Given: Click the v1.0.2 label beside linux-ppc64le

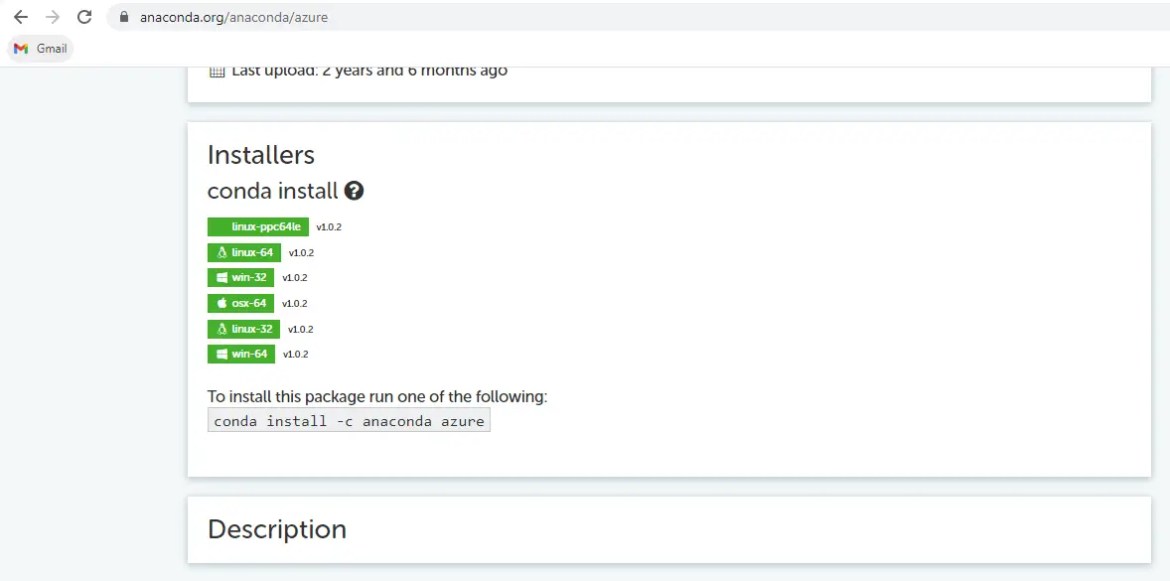Looking at the screenshot, I should click(x=329, y=227).
